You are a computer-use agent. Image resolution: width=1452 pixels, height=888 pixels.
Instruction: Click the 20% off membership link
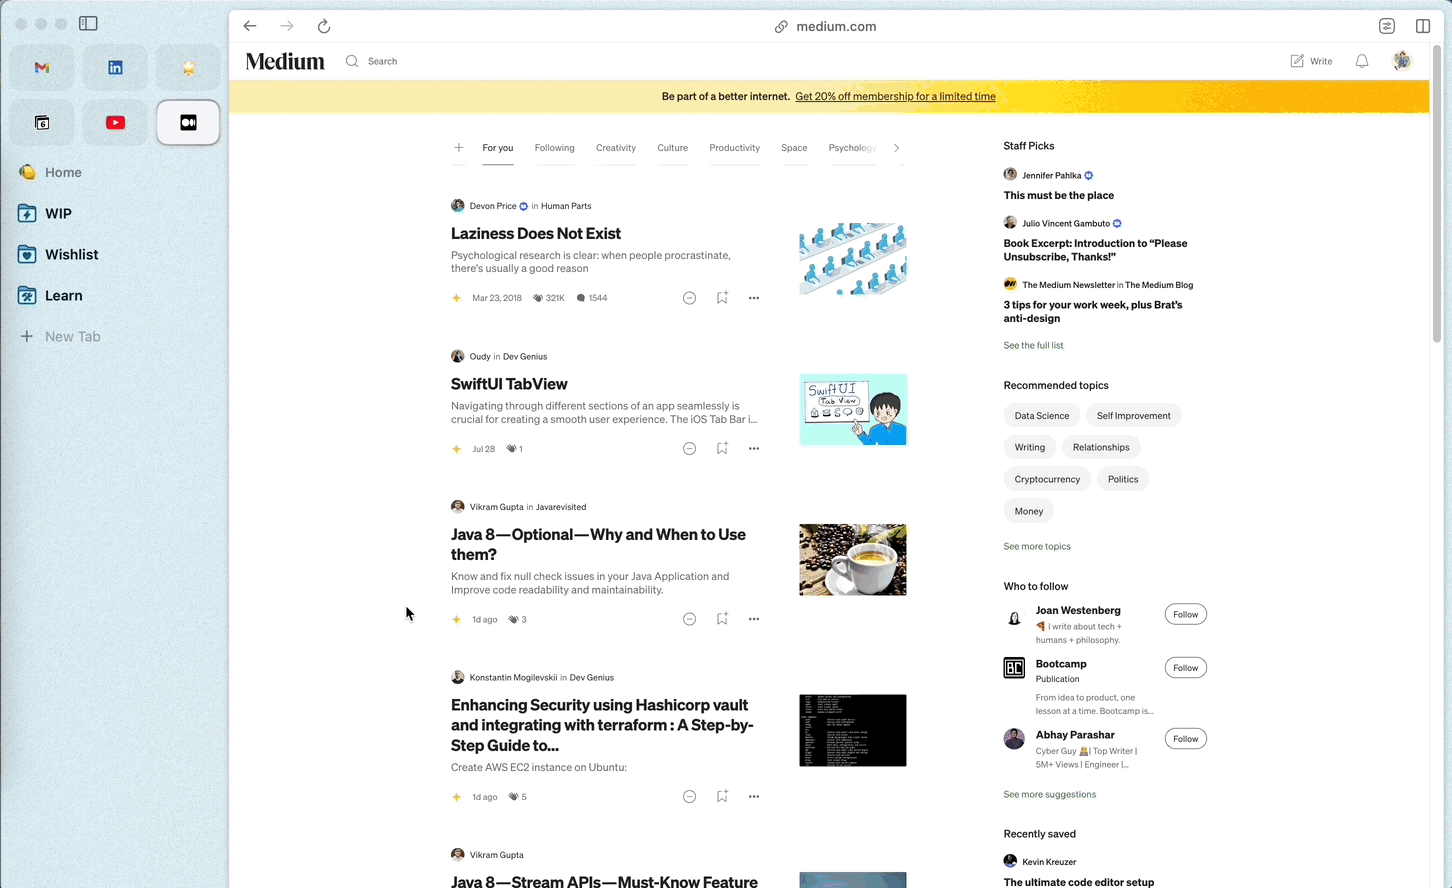click(895, 97)
